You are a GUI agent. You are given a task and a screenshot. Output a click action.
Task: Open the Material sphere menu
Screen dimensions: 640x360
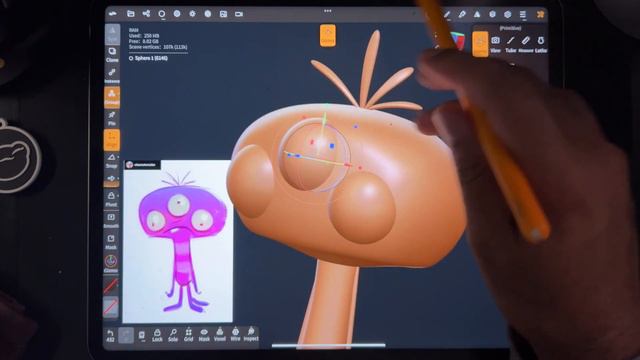tap(177, 14)
